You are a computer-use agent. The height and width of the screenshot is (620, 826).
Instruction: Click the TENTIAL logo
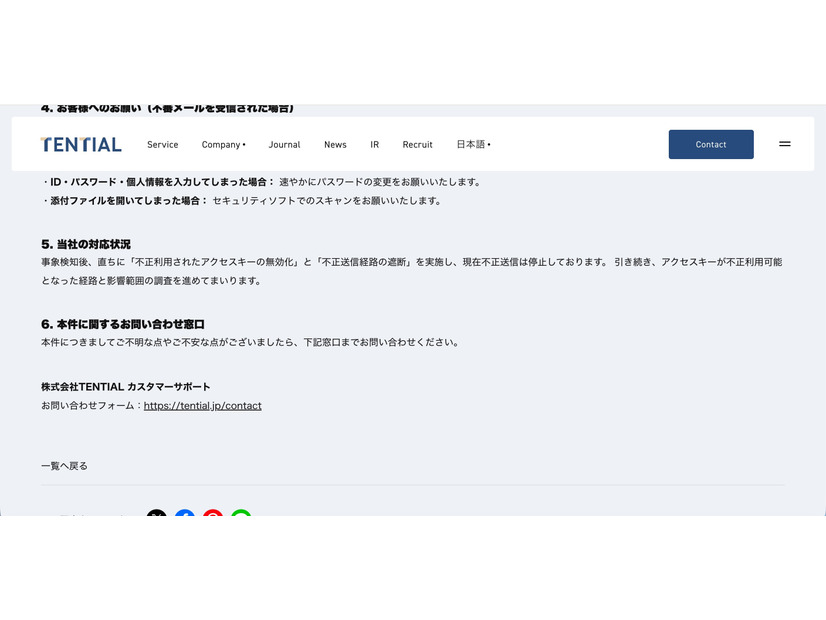[x=81, y=144]
